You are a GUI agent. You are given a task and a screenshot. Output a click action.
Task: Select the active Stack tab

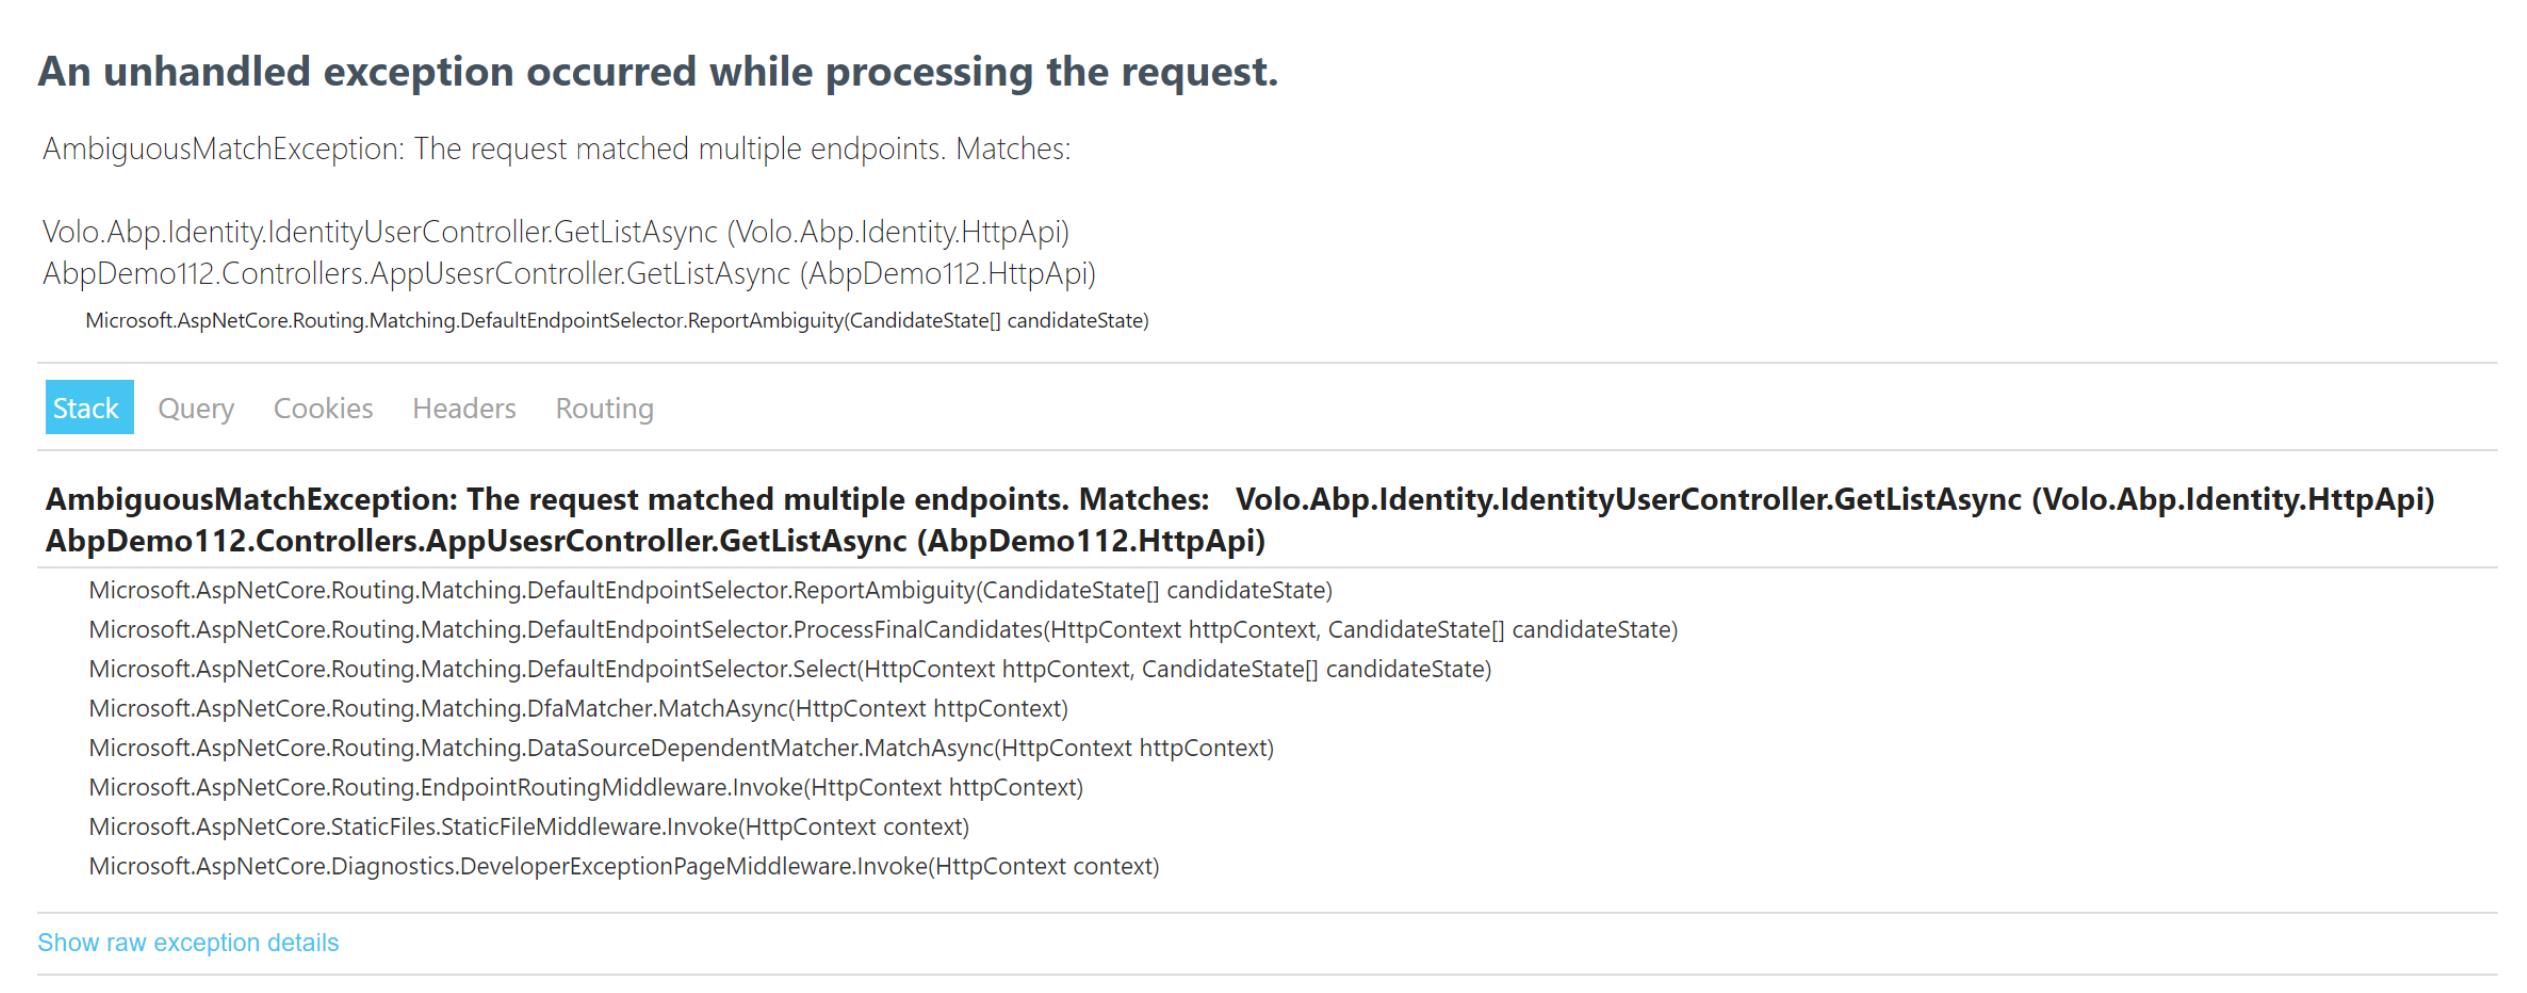pyautogui.click(x=87, y=408)
